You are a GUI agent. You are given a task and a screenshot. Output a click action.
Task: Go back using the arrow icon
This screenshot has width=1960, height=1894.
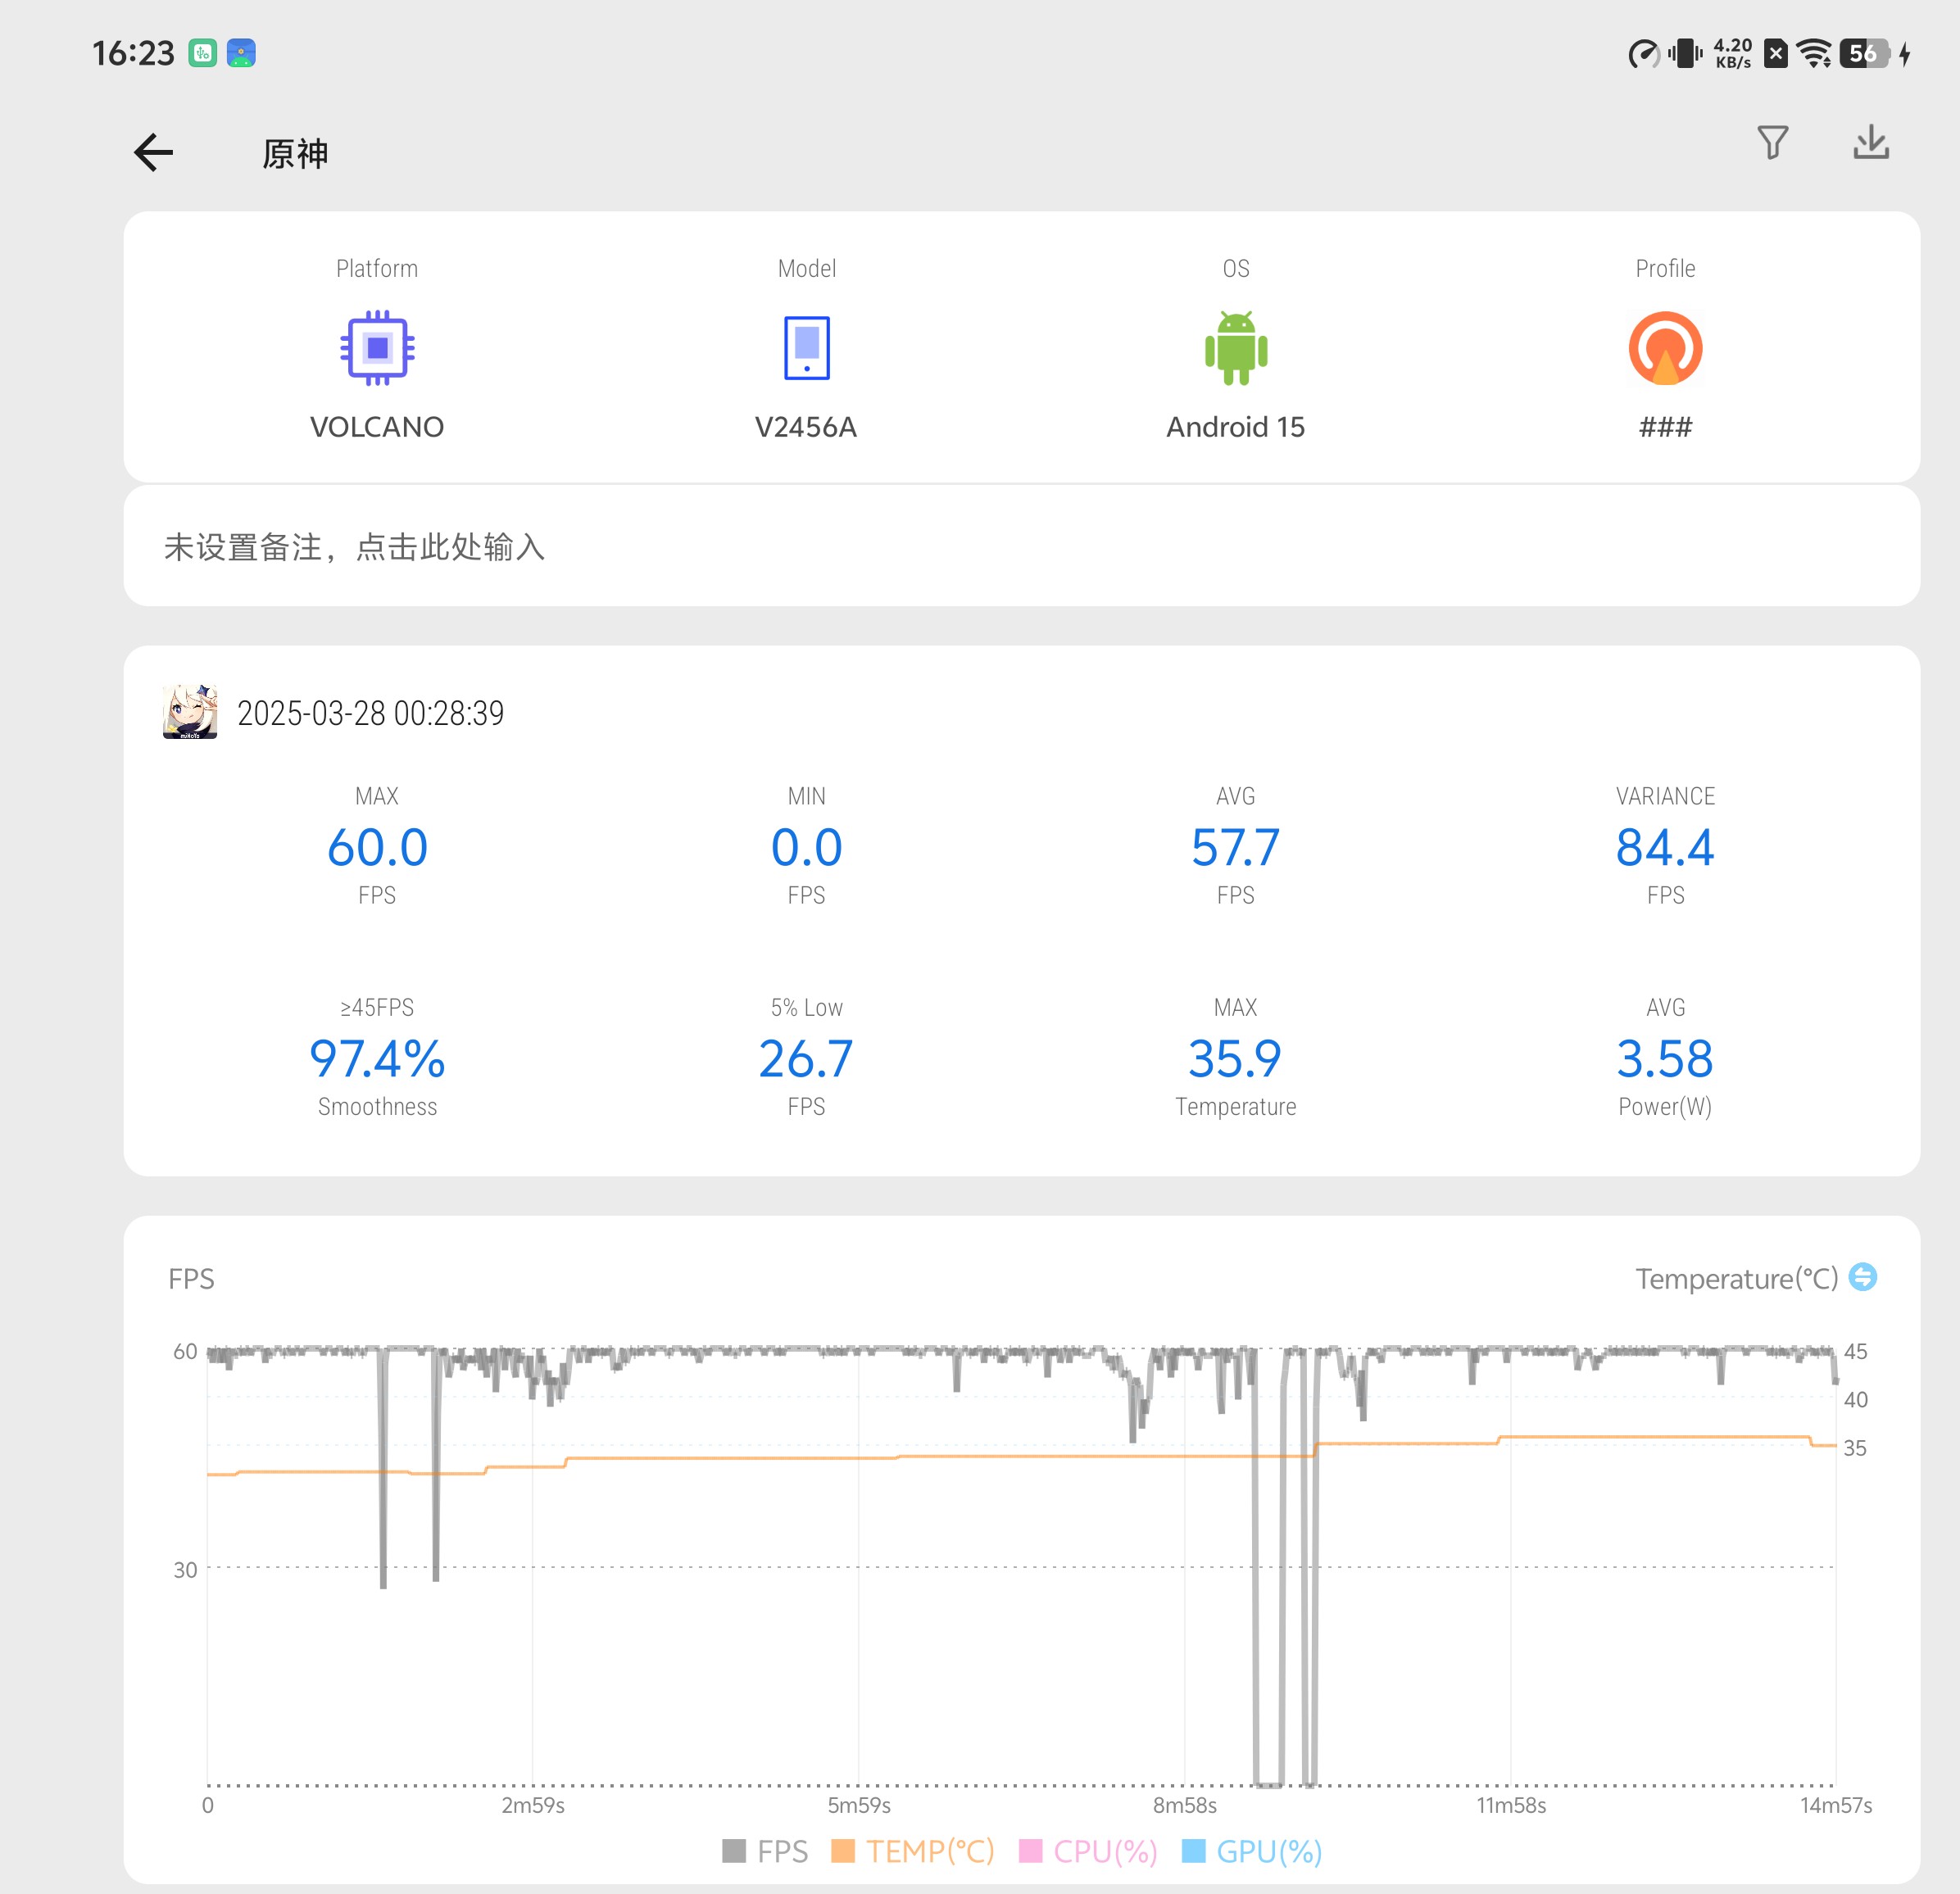pos(153,153)
